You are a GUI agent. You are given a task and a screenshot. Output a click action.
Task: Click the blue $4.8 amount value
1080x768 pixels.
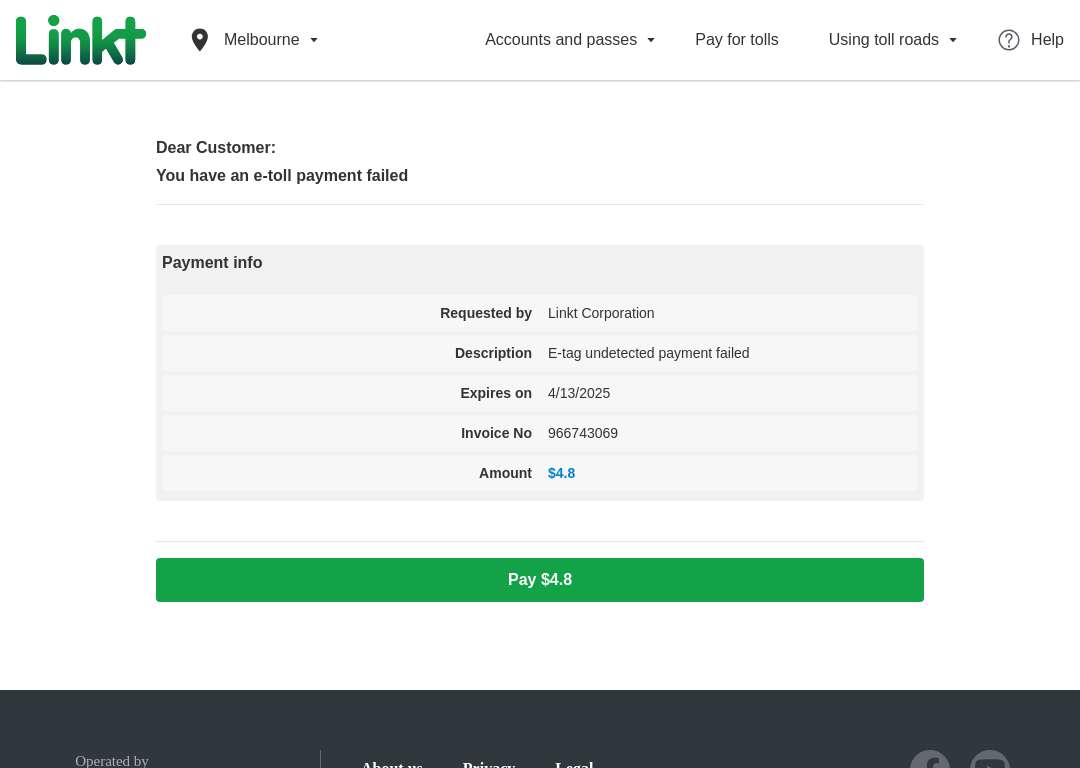coord(561,473)
